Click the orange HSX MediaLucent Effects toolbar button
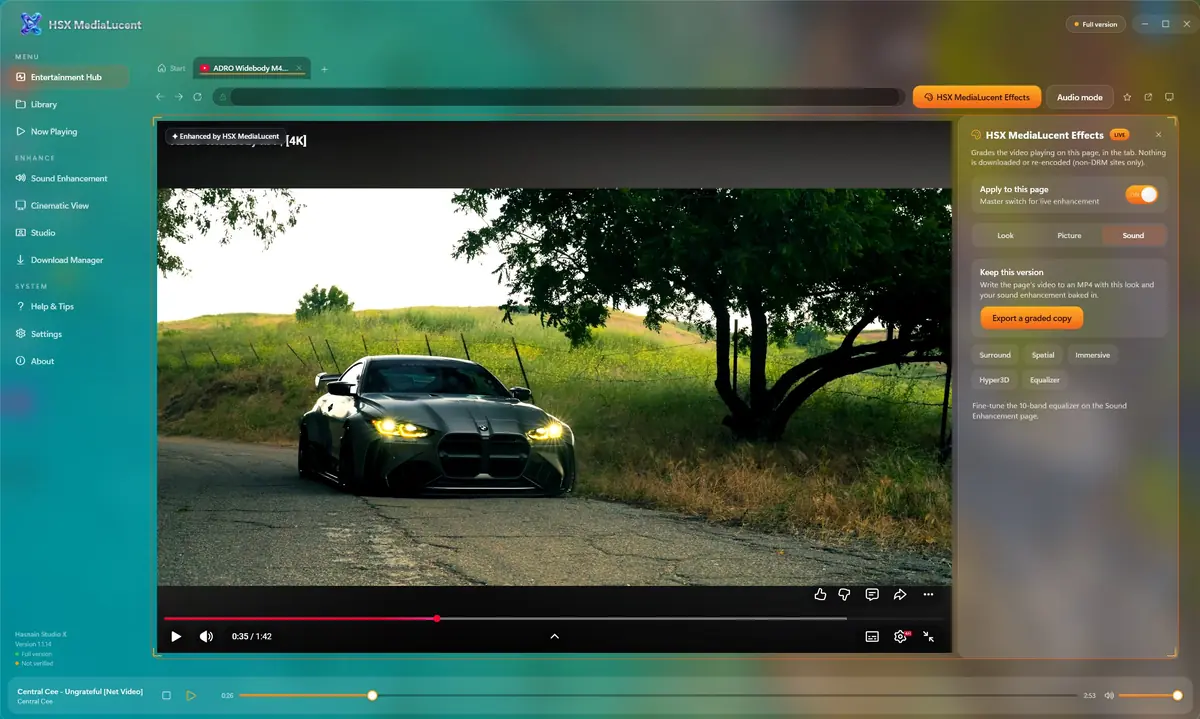The height and width of the screenshot is (719, 1200). 976,97
